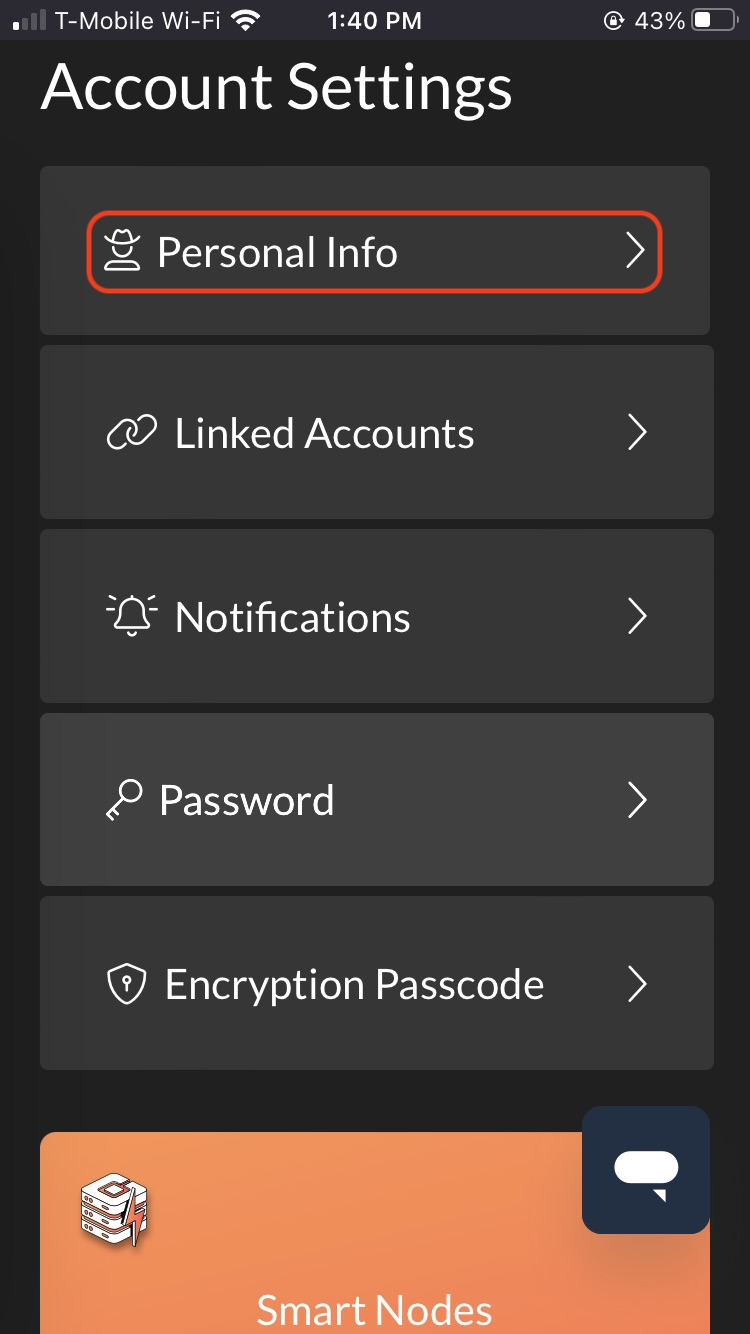Tap the bell Notifications icon
The width and height of the screenshot is (750, 1334).
(132, 615)
